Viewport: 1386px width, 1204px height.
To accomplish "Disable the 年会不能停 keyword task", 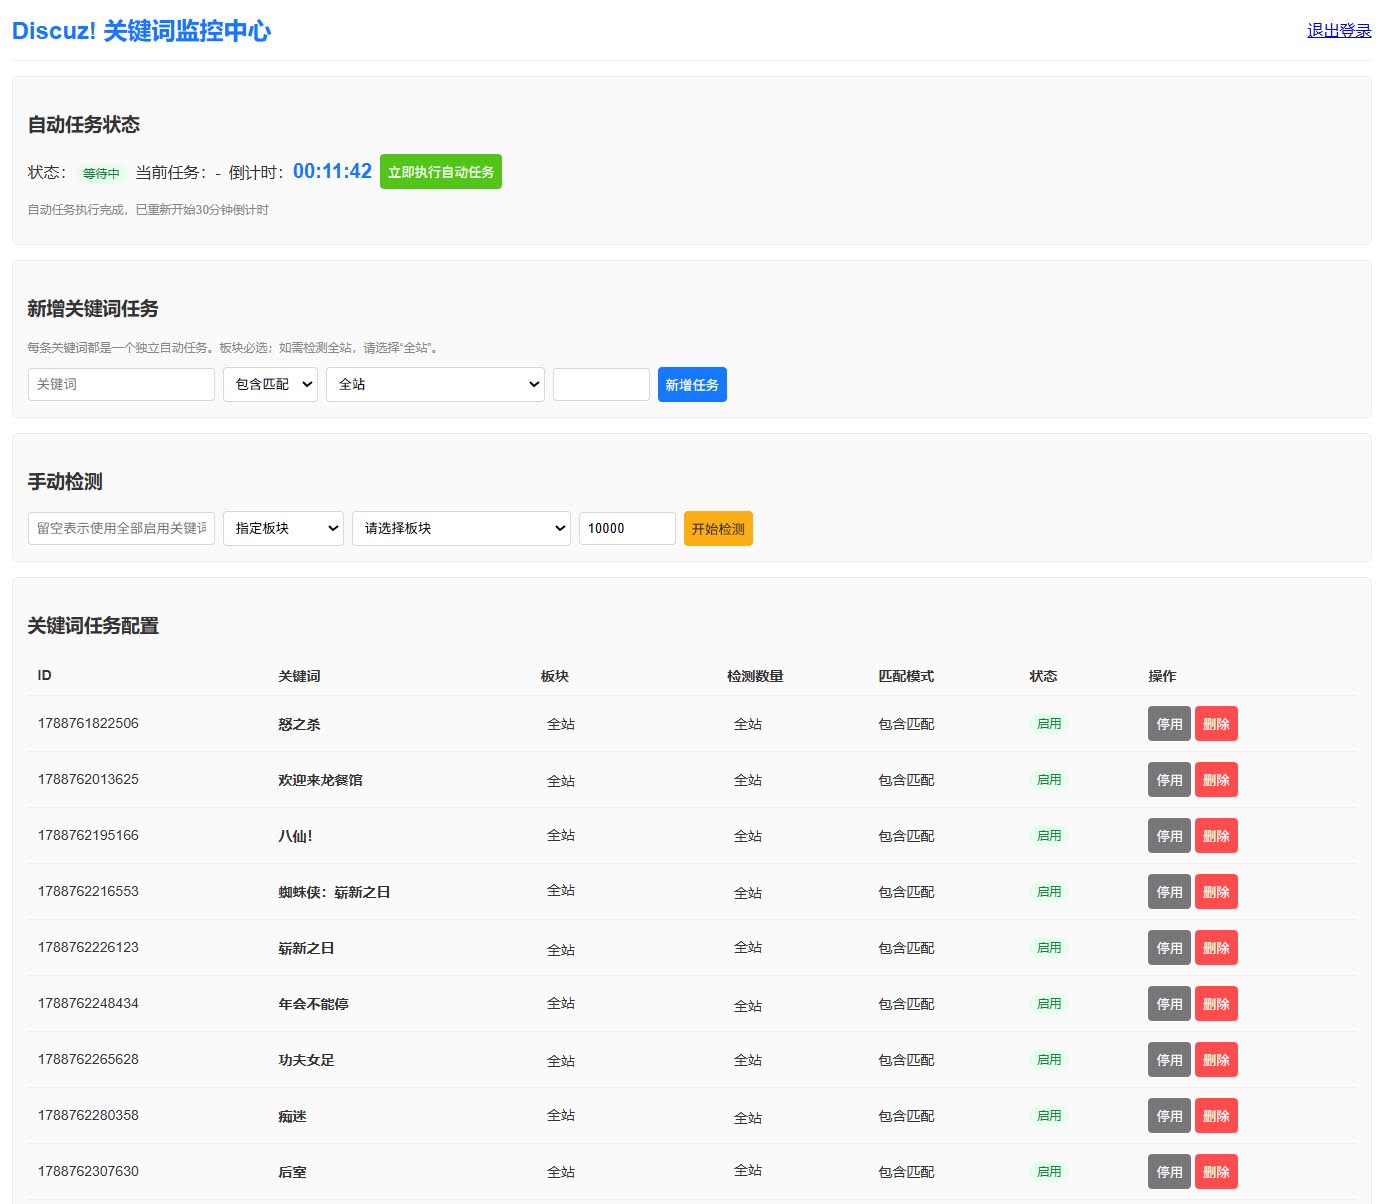I will [x=1169, y=1004].
